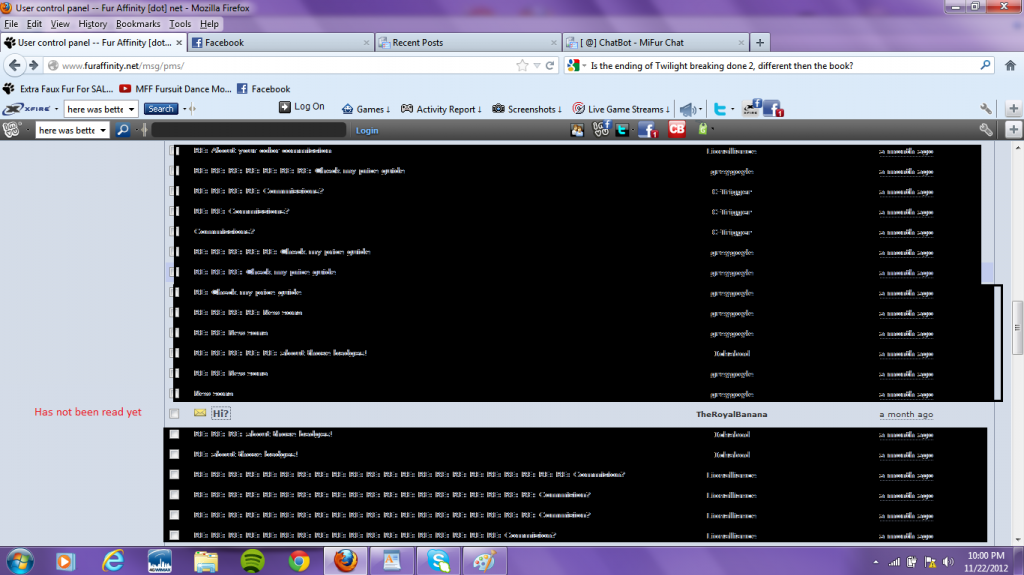This screenshot has width=1024, height=575.
Task: Open the Xfire logo dropdown arrow
Action: pos(56,109)
